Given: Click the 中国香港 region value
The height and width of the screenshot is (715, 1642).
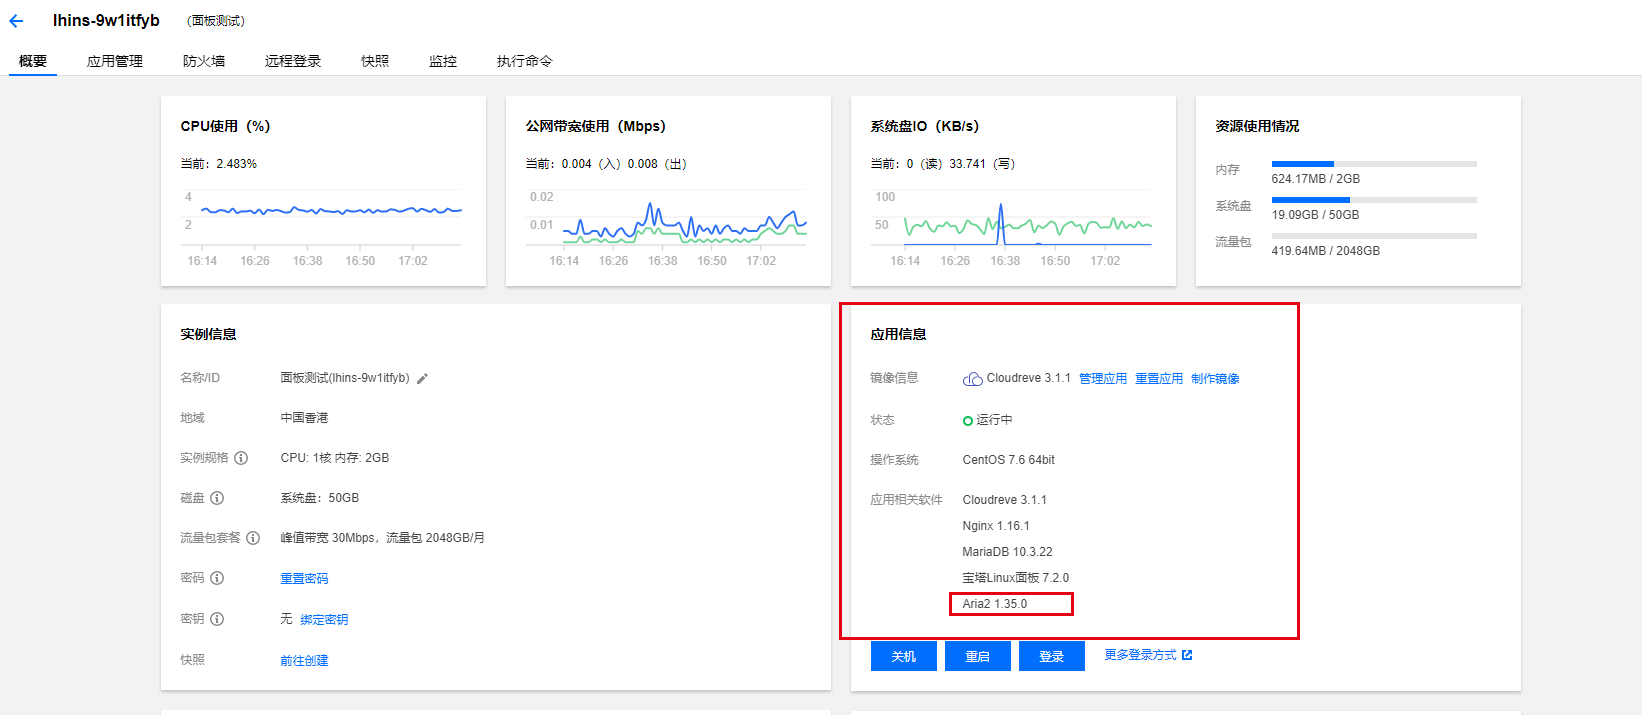Looking at the screenshot, I should point(304,418).
